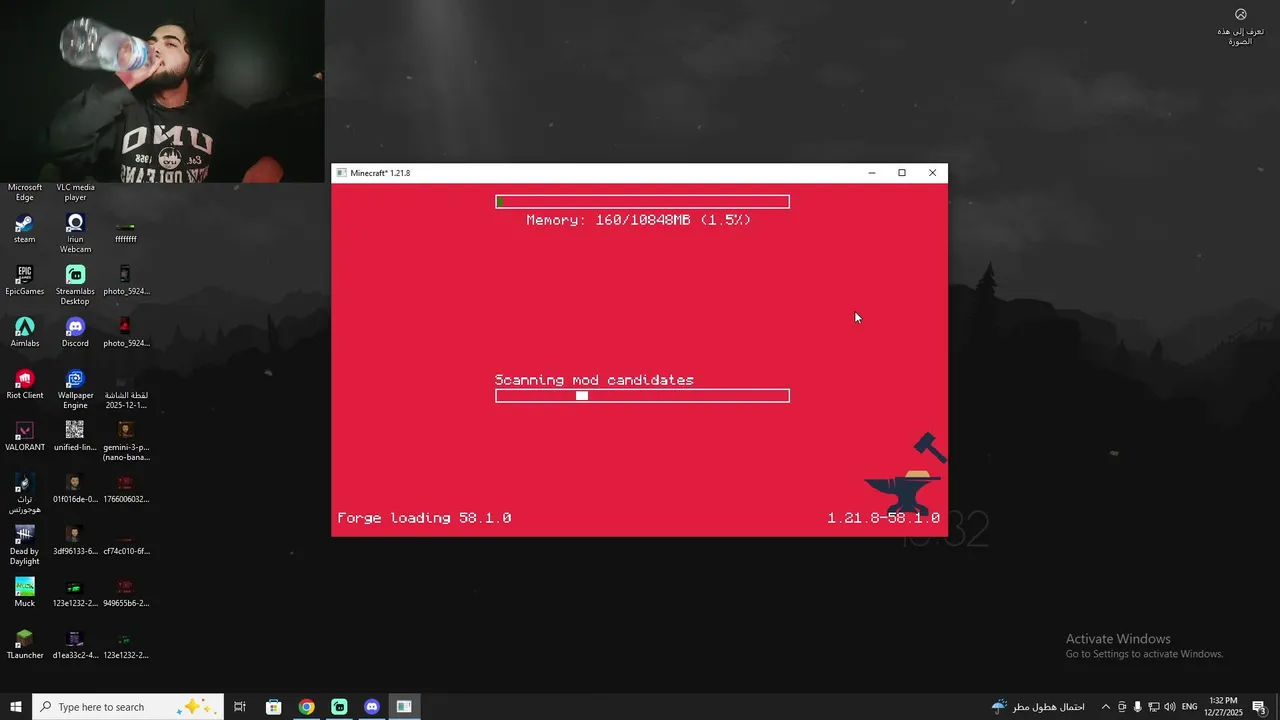This screenshot has height=720, width=1280.
Task: Select the 949655b6-2... desktop file
Action: coord(125,593)
